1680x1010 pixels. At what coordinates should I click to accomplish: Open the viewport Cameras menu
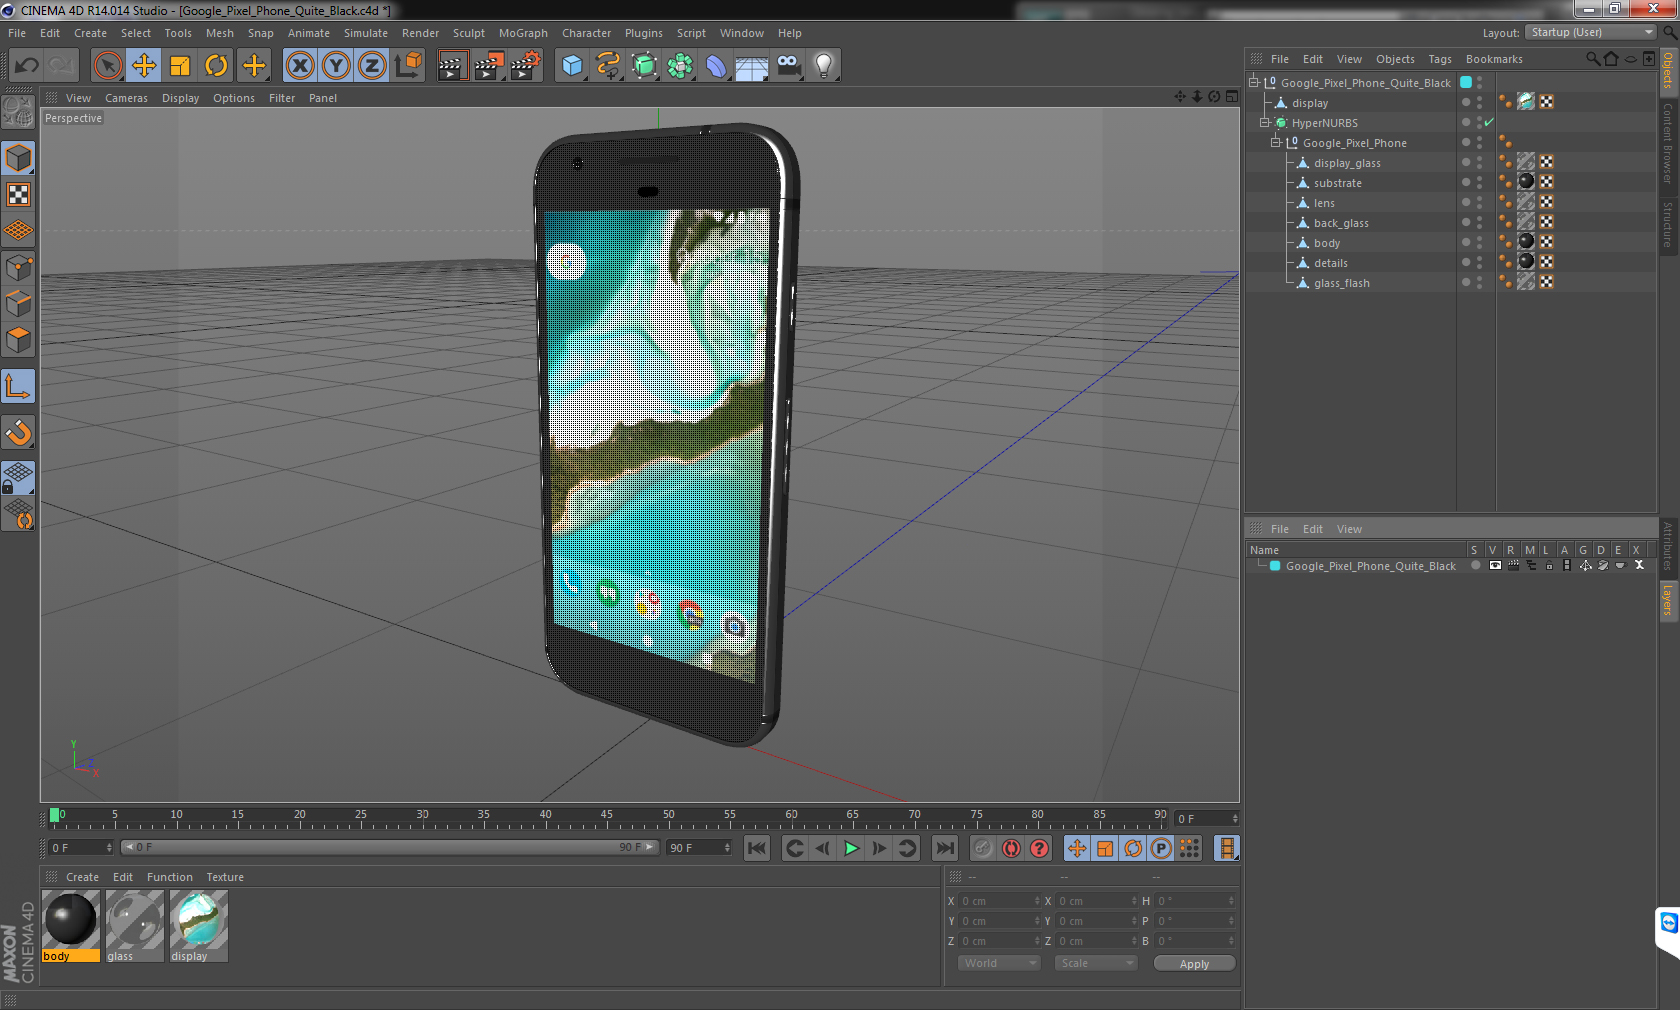pyautogui.click(x=126, y=98)
